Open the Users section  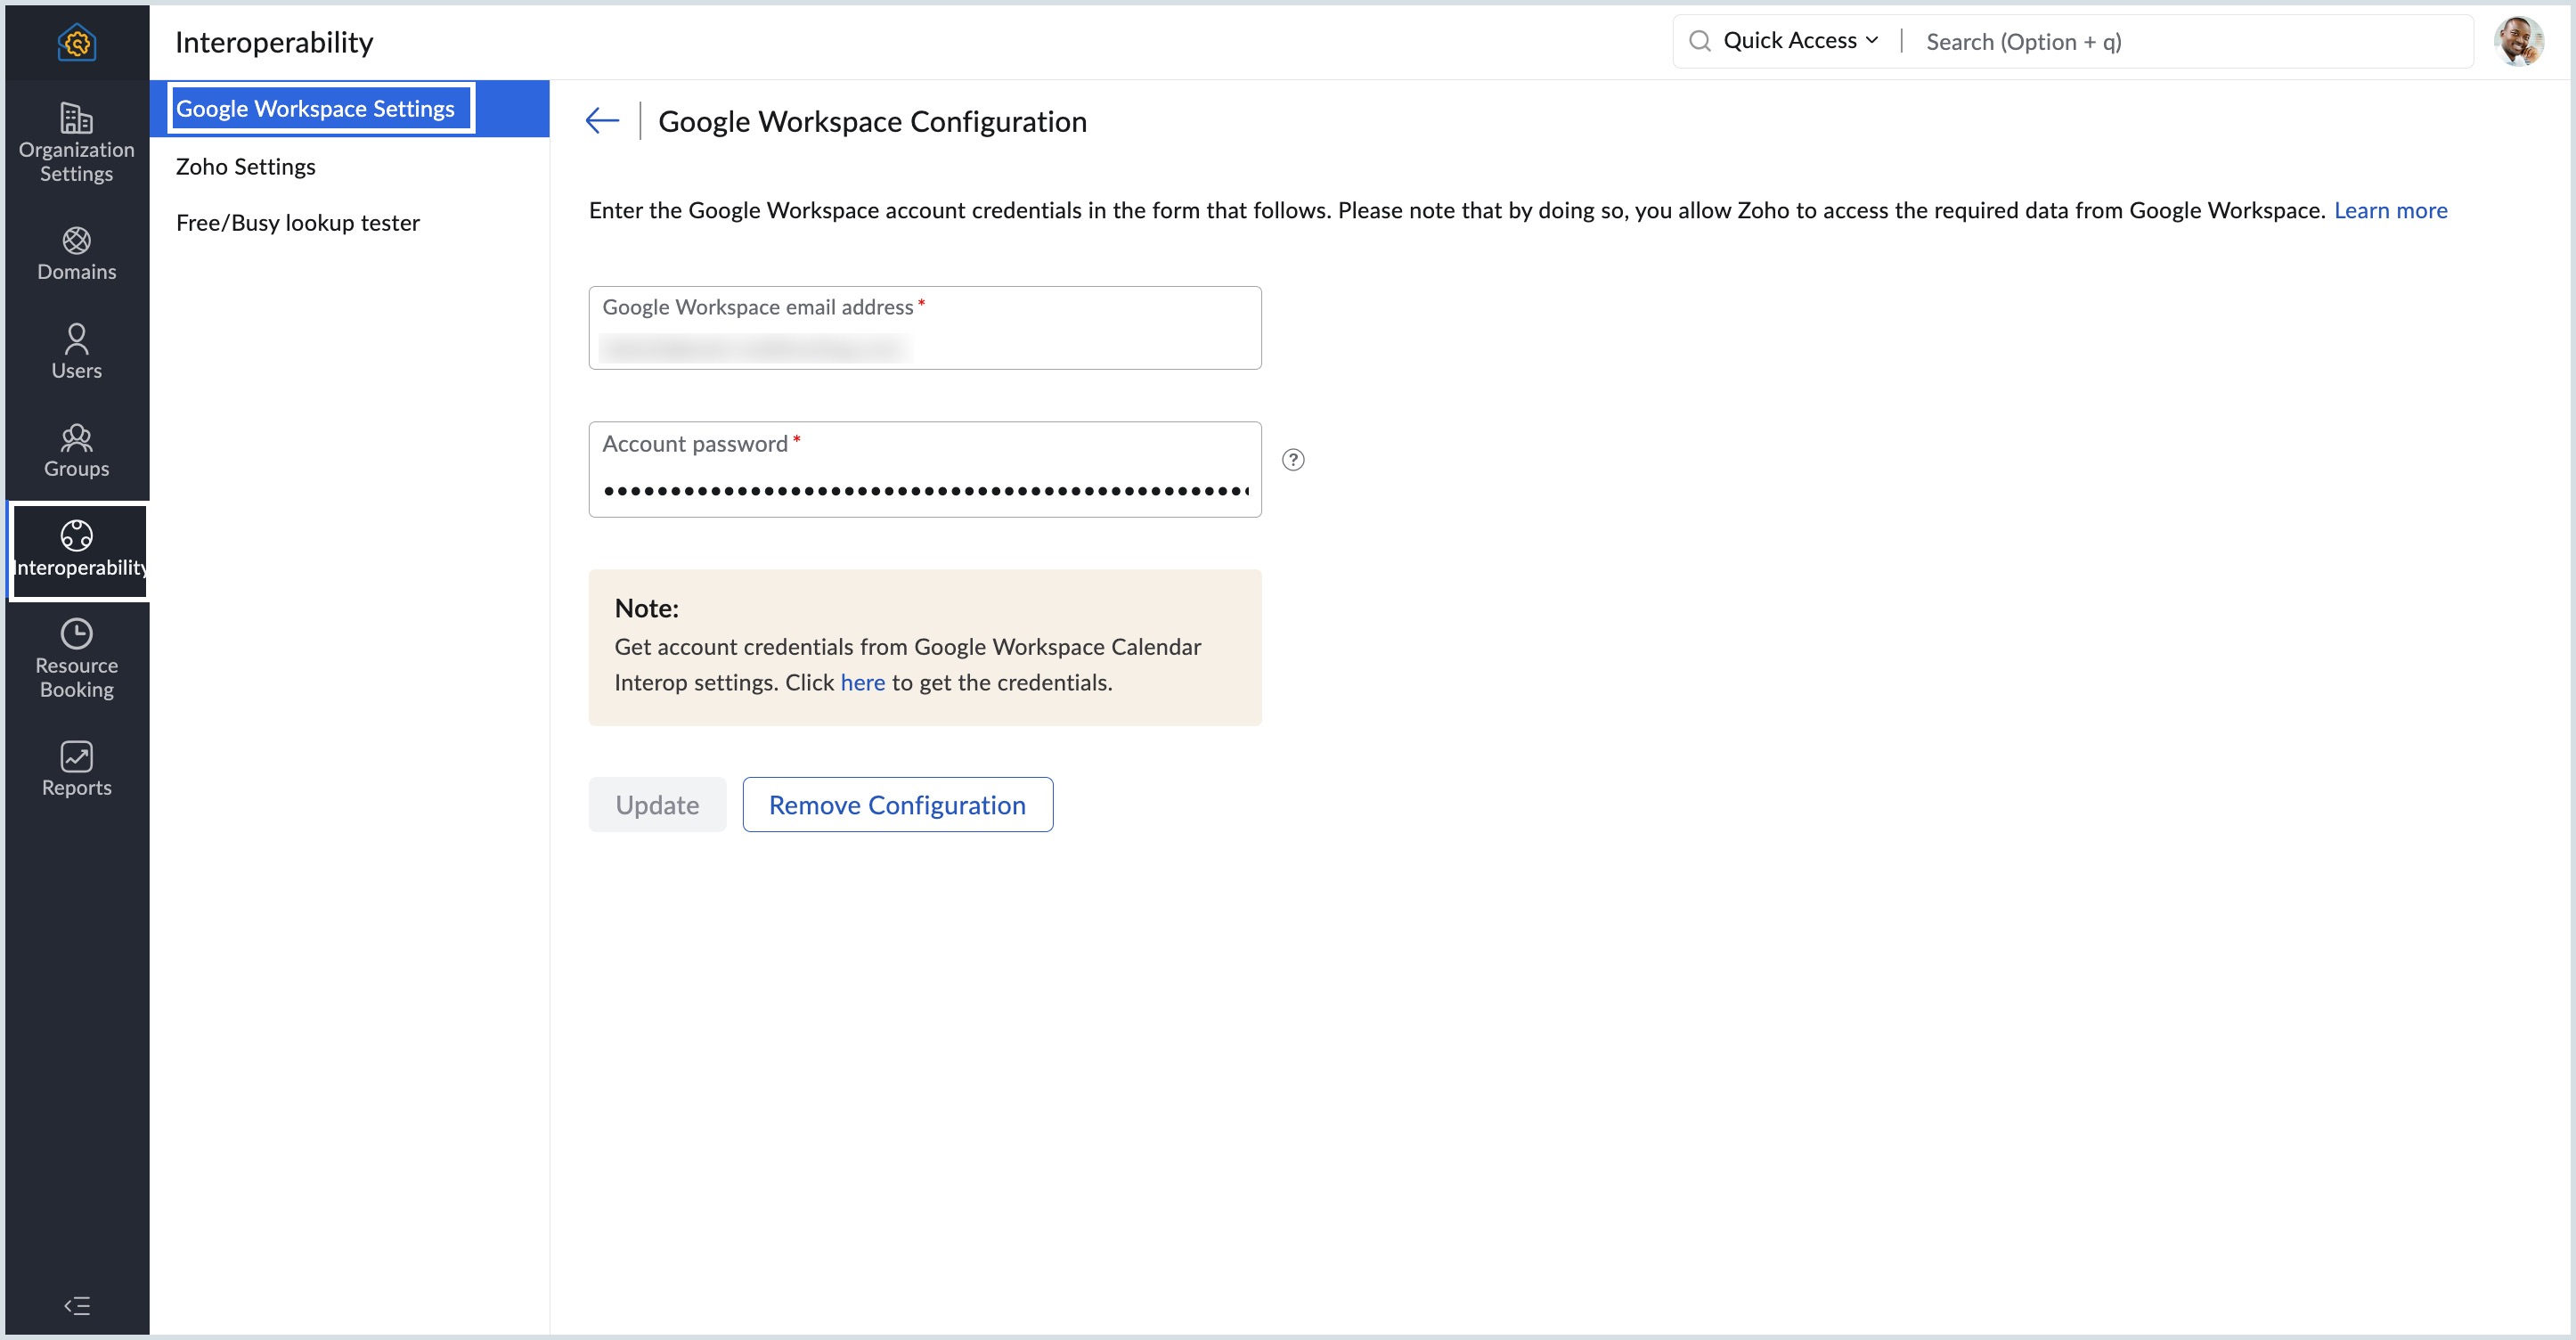point(77,352)
